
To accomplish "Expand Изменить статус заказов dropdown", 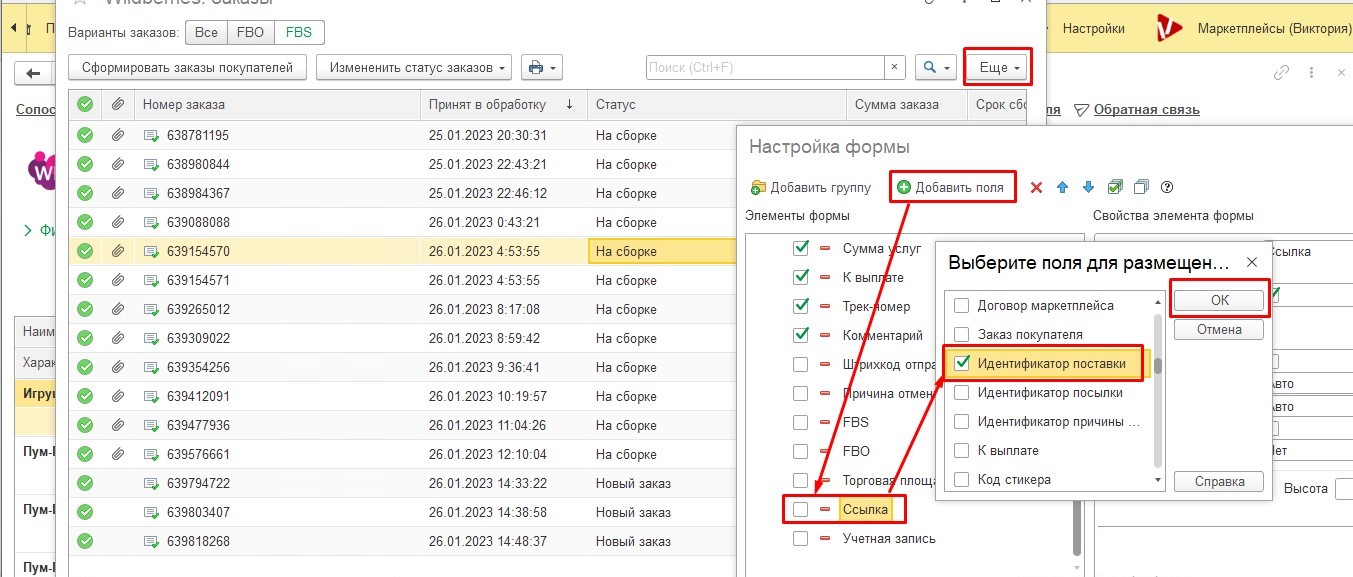I will 414,67.
